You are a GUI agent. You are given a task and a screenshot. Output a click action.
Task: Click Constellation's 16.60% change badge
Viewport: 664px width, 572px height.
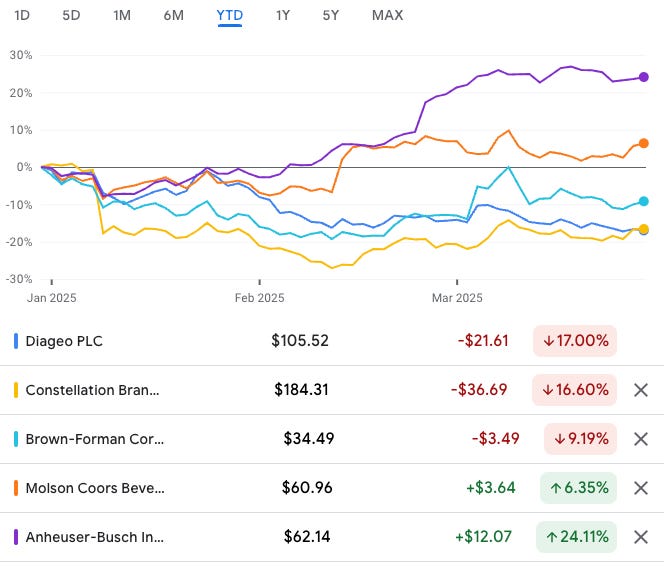pos(575,390)
